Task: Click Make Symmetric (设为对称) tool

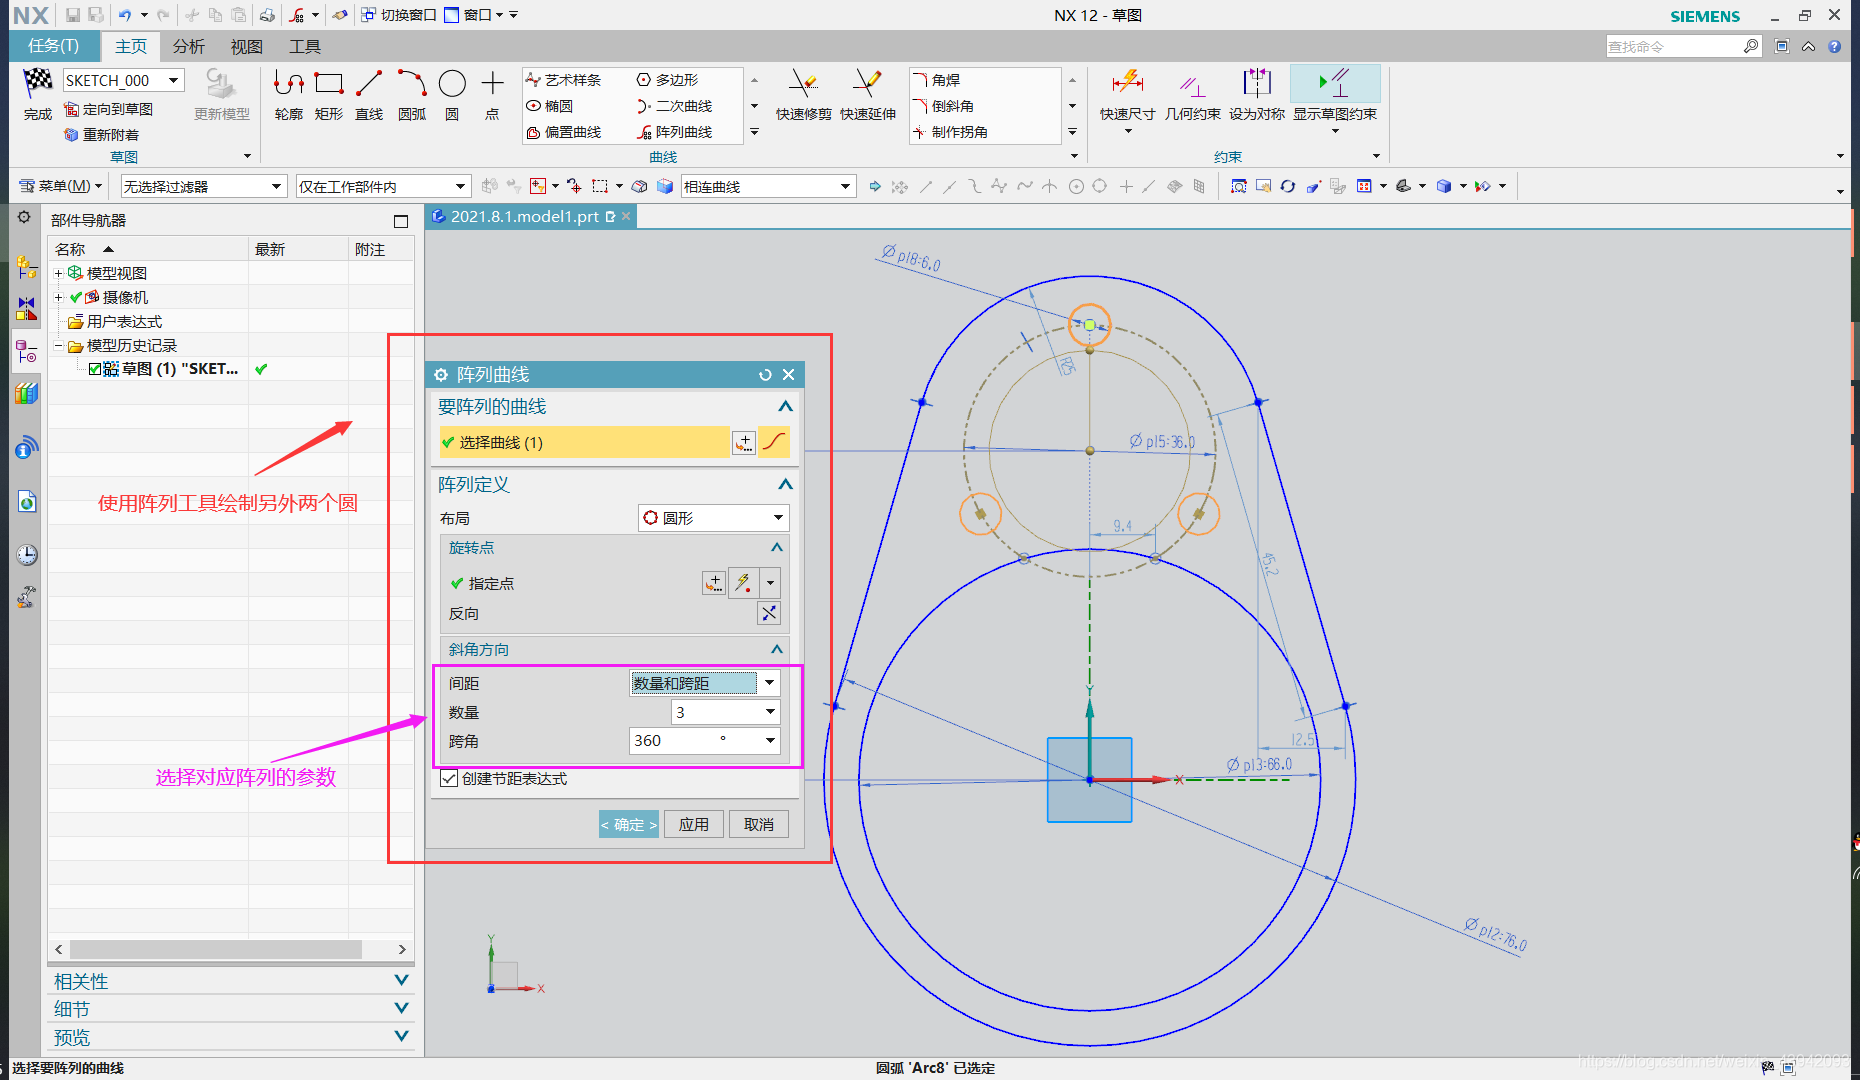Action: (x=1257, y=95)
